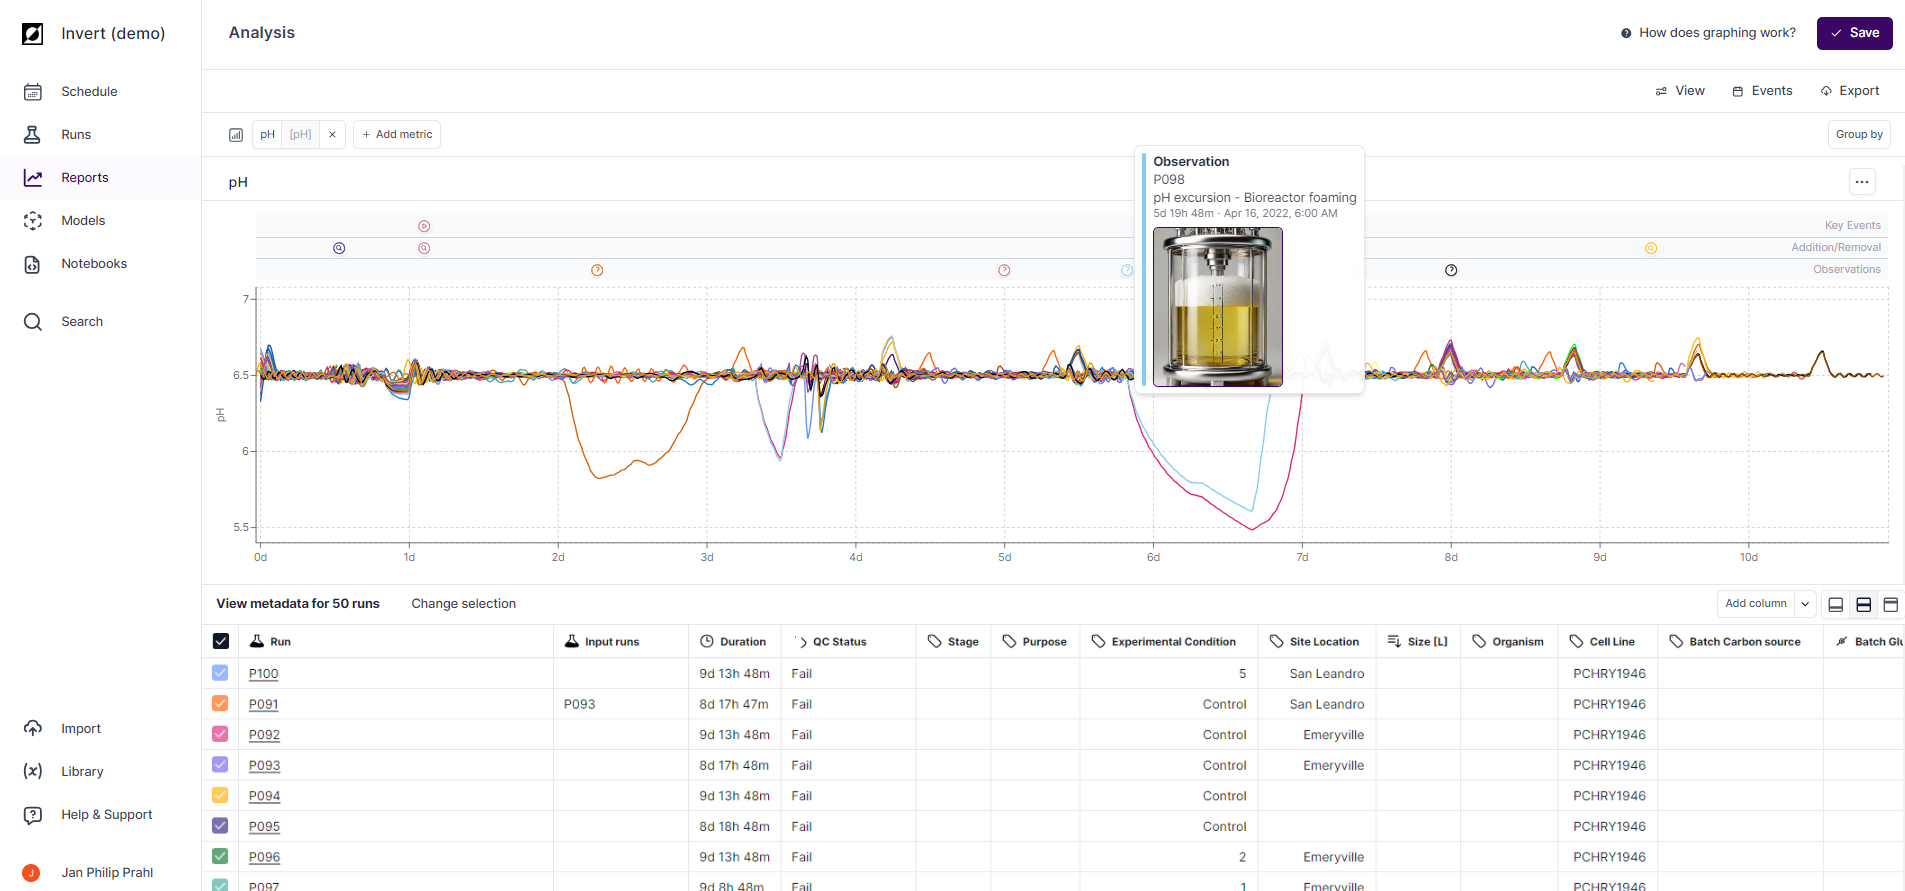Open Models from the sidebar icon

click(x=33, y=221)
